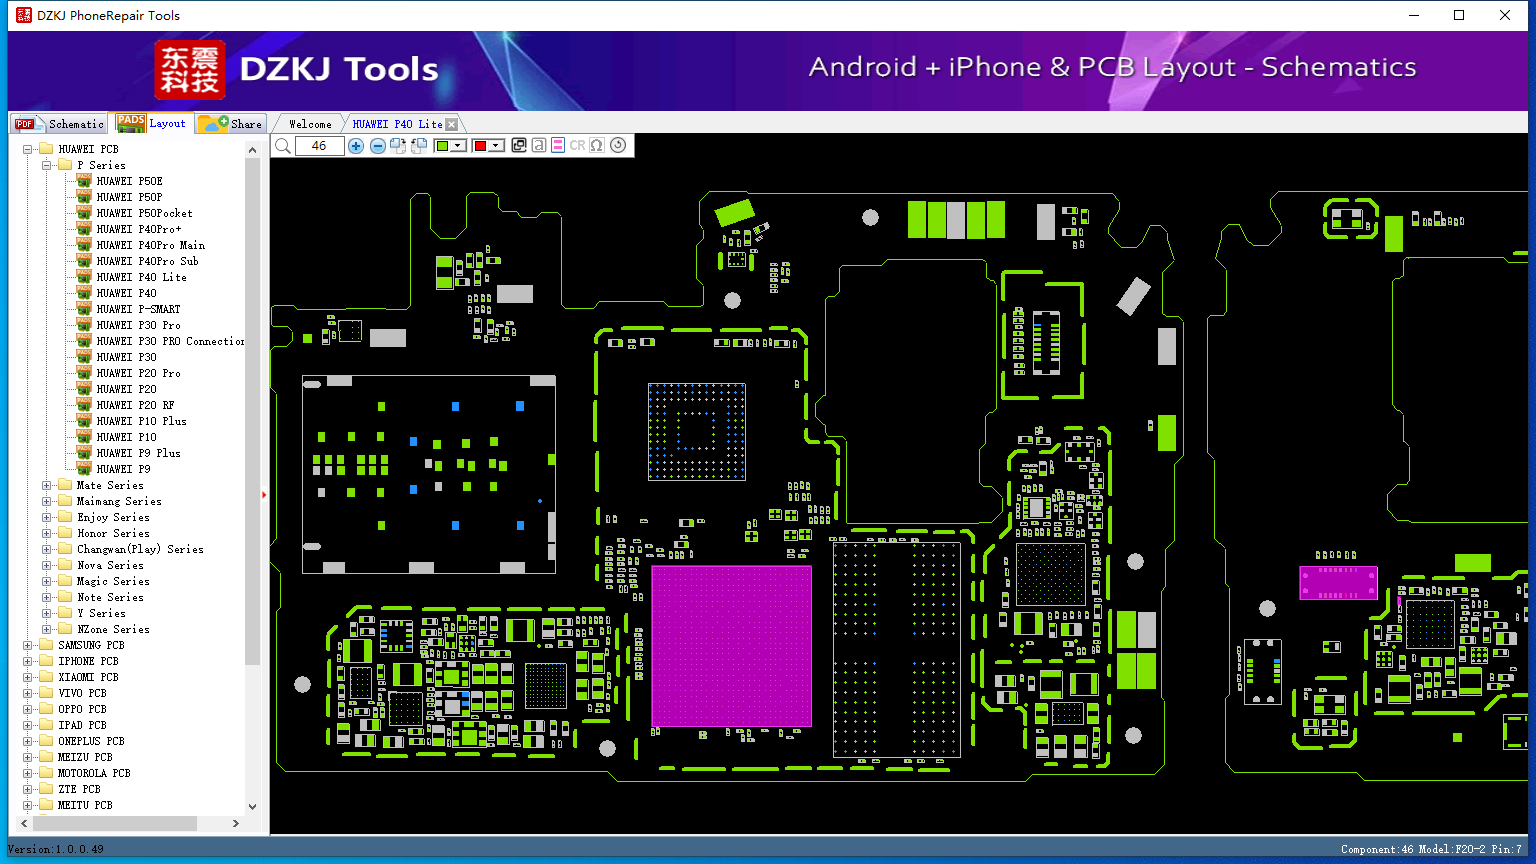Click the tree's horizontal scroll right arrow

(x=236, y=824)
